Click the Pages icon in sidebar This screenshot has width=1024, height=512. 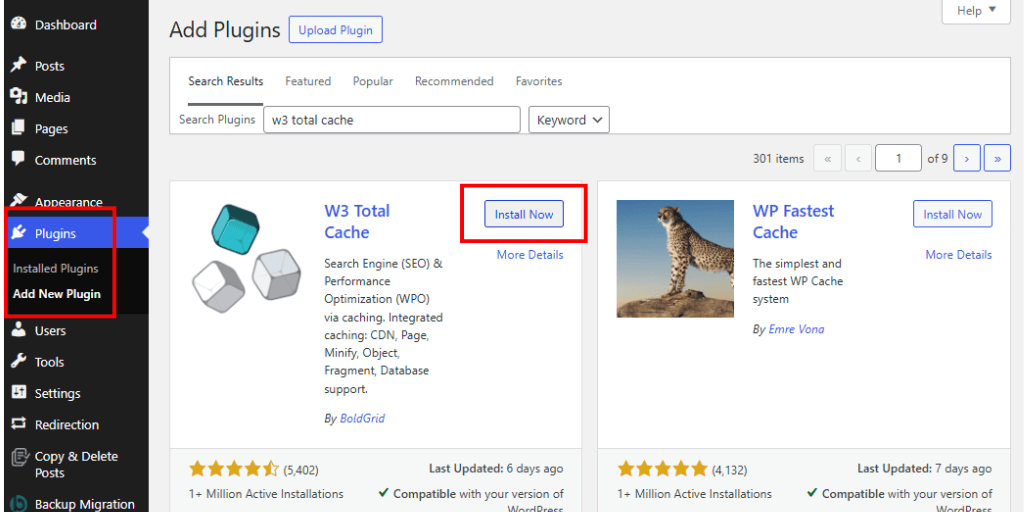pos(19,128)
